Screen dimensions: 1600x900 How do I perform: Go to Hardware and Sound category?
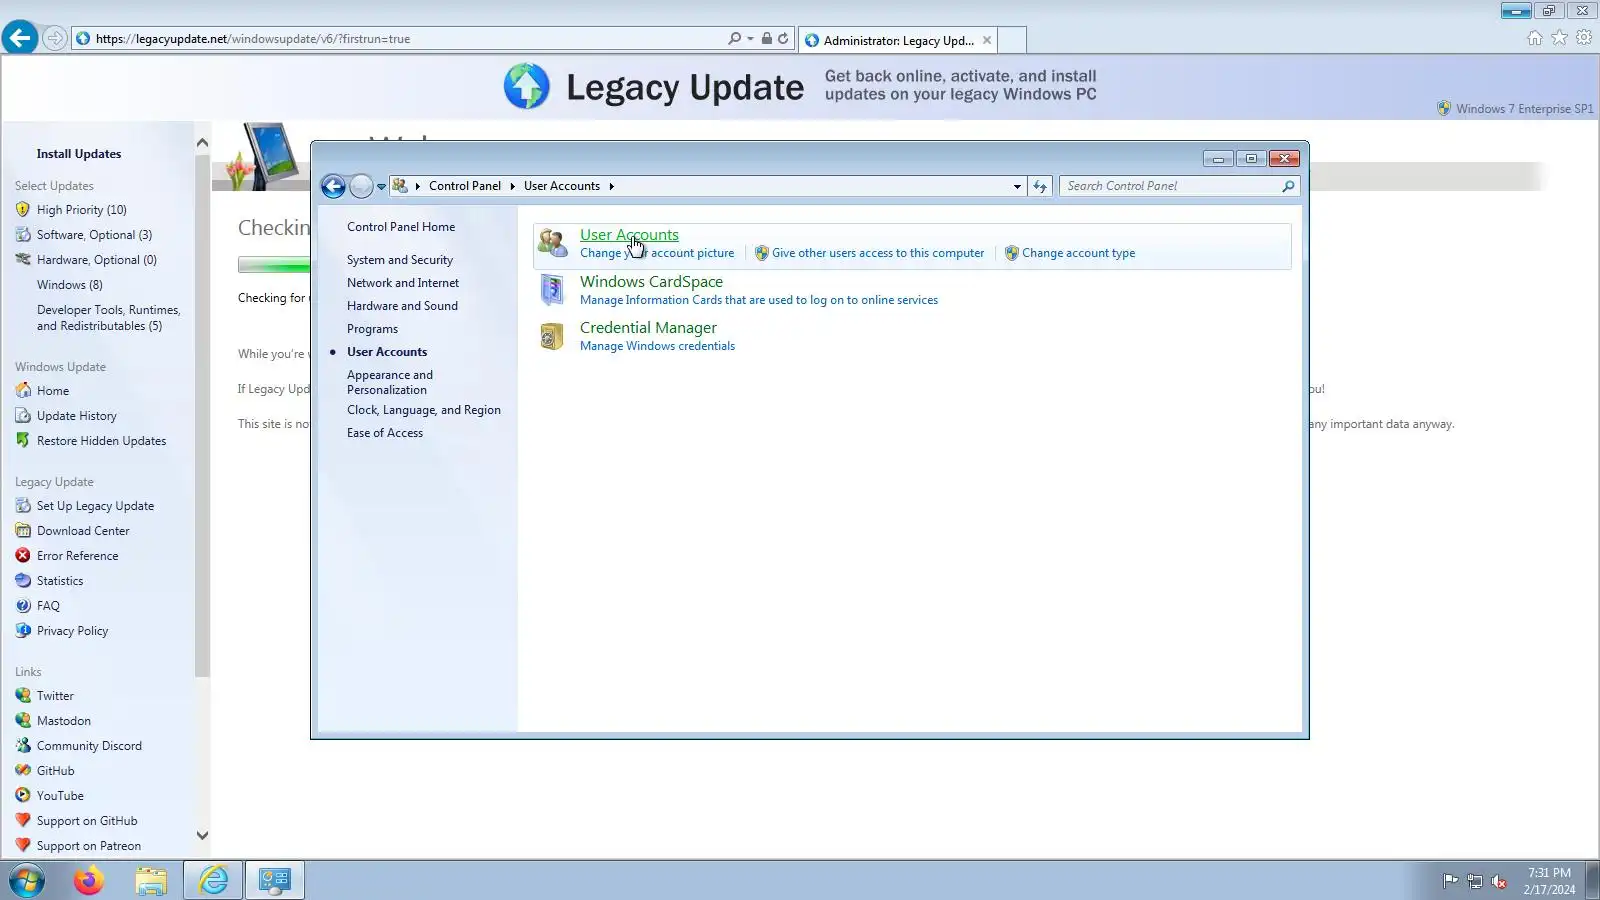pyautogui.click(x=402, y=306)
